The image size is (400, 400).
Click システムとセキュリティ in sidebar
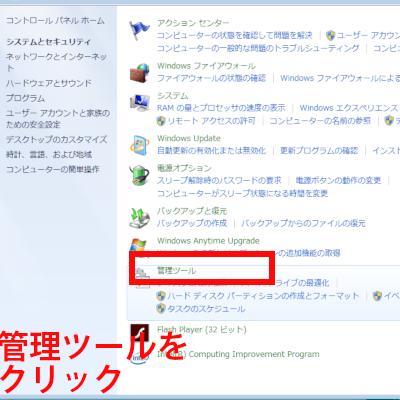48,42
